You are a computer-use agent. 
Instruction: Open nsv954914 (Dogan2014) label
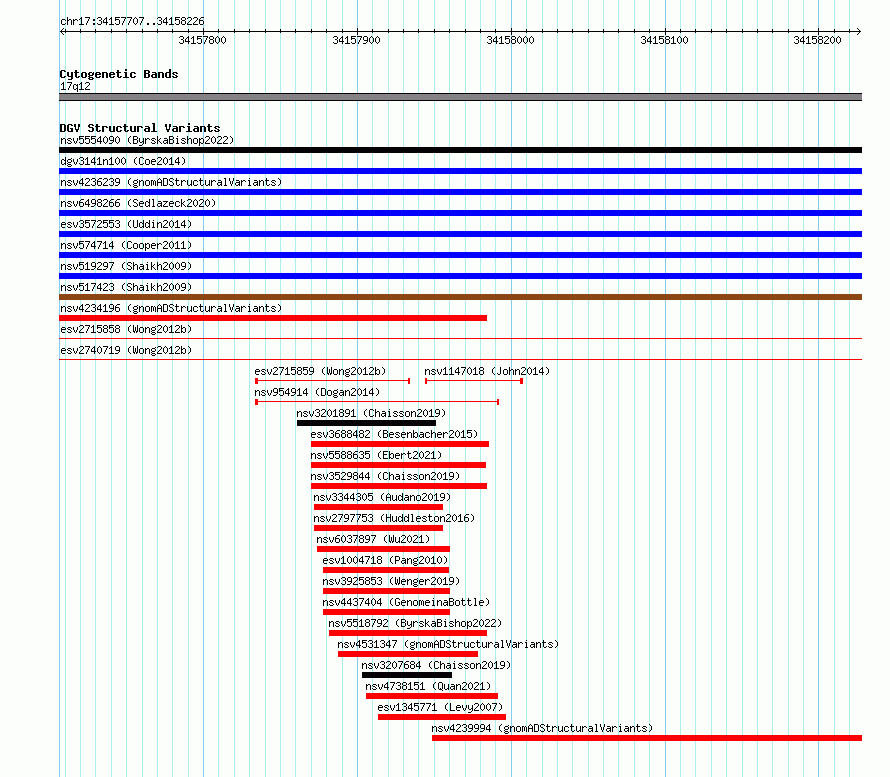click(x=317, y=392)
